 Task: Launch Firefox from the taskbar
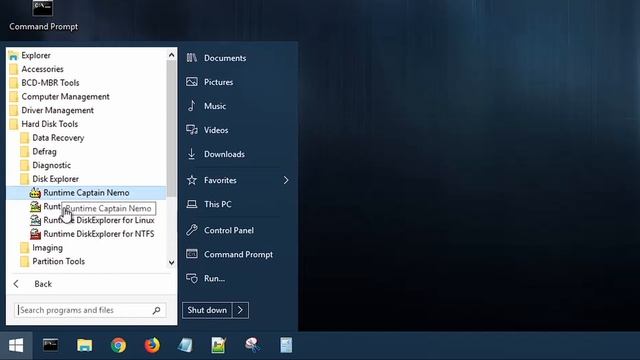coord(152,345)
